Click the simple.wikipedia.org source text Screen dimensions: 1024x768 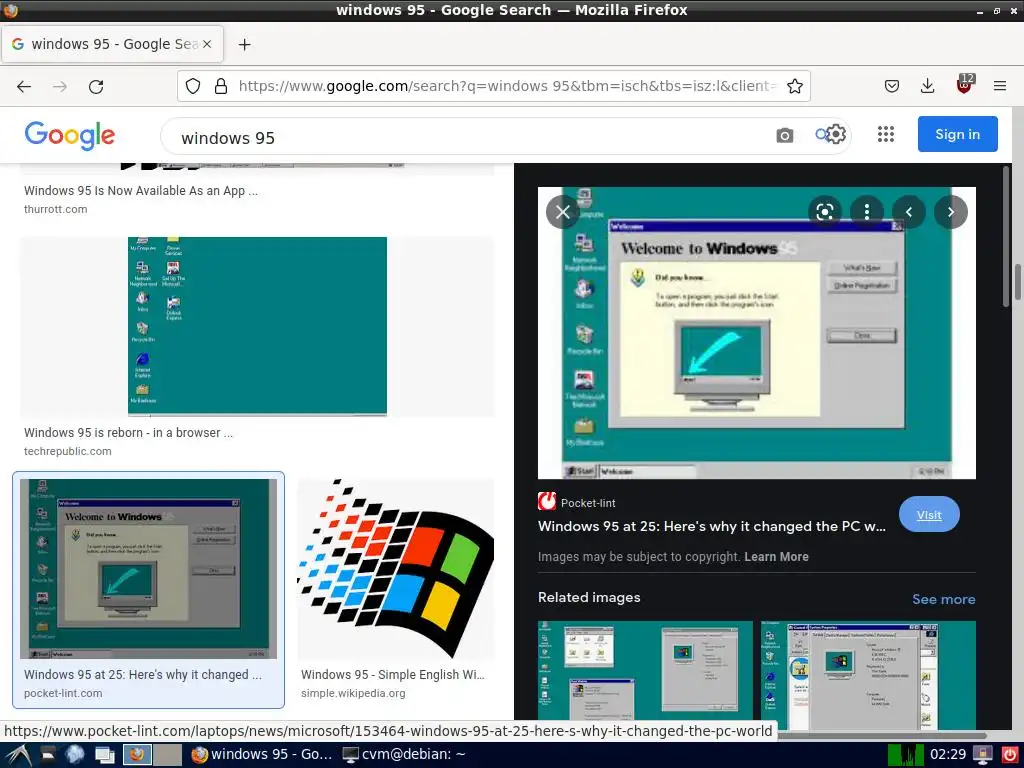tap(353, 693)
